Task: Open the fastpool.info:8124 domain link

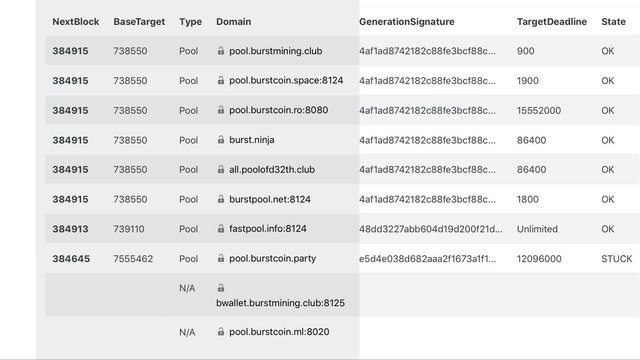Action: coord(268,229)
